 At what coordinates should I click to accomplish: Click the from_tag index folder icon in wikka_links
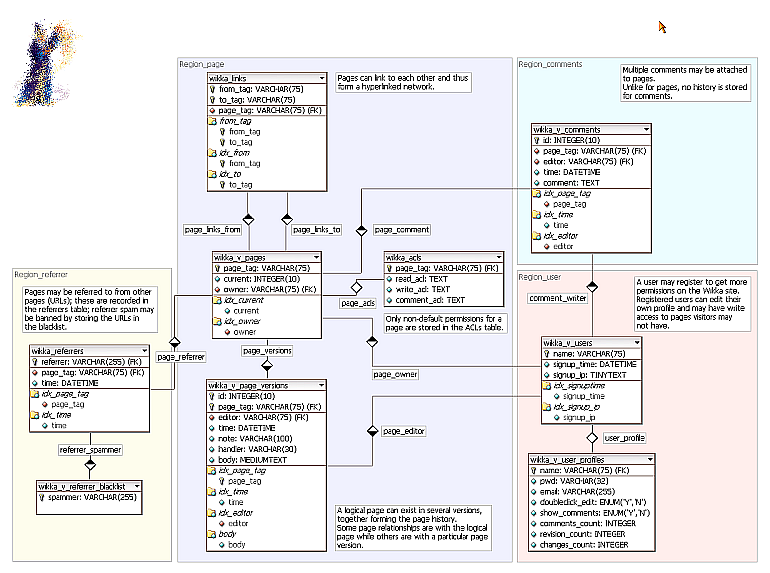(213, 121)
